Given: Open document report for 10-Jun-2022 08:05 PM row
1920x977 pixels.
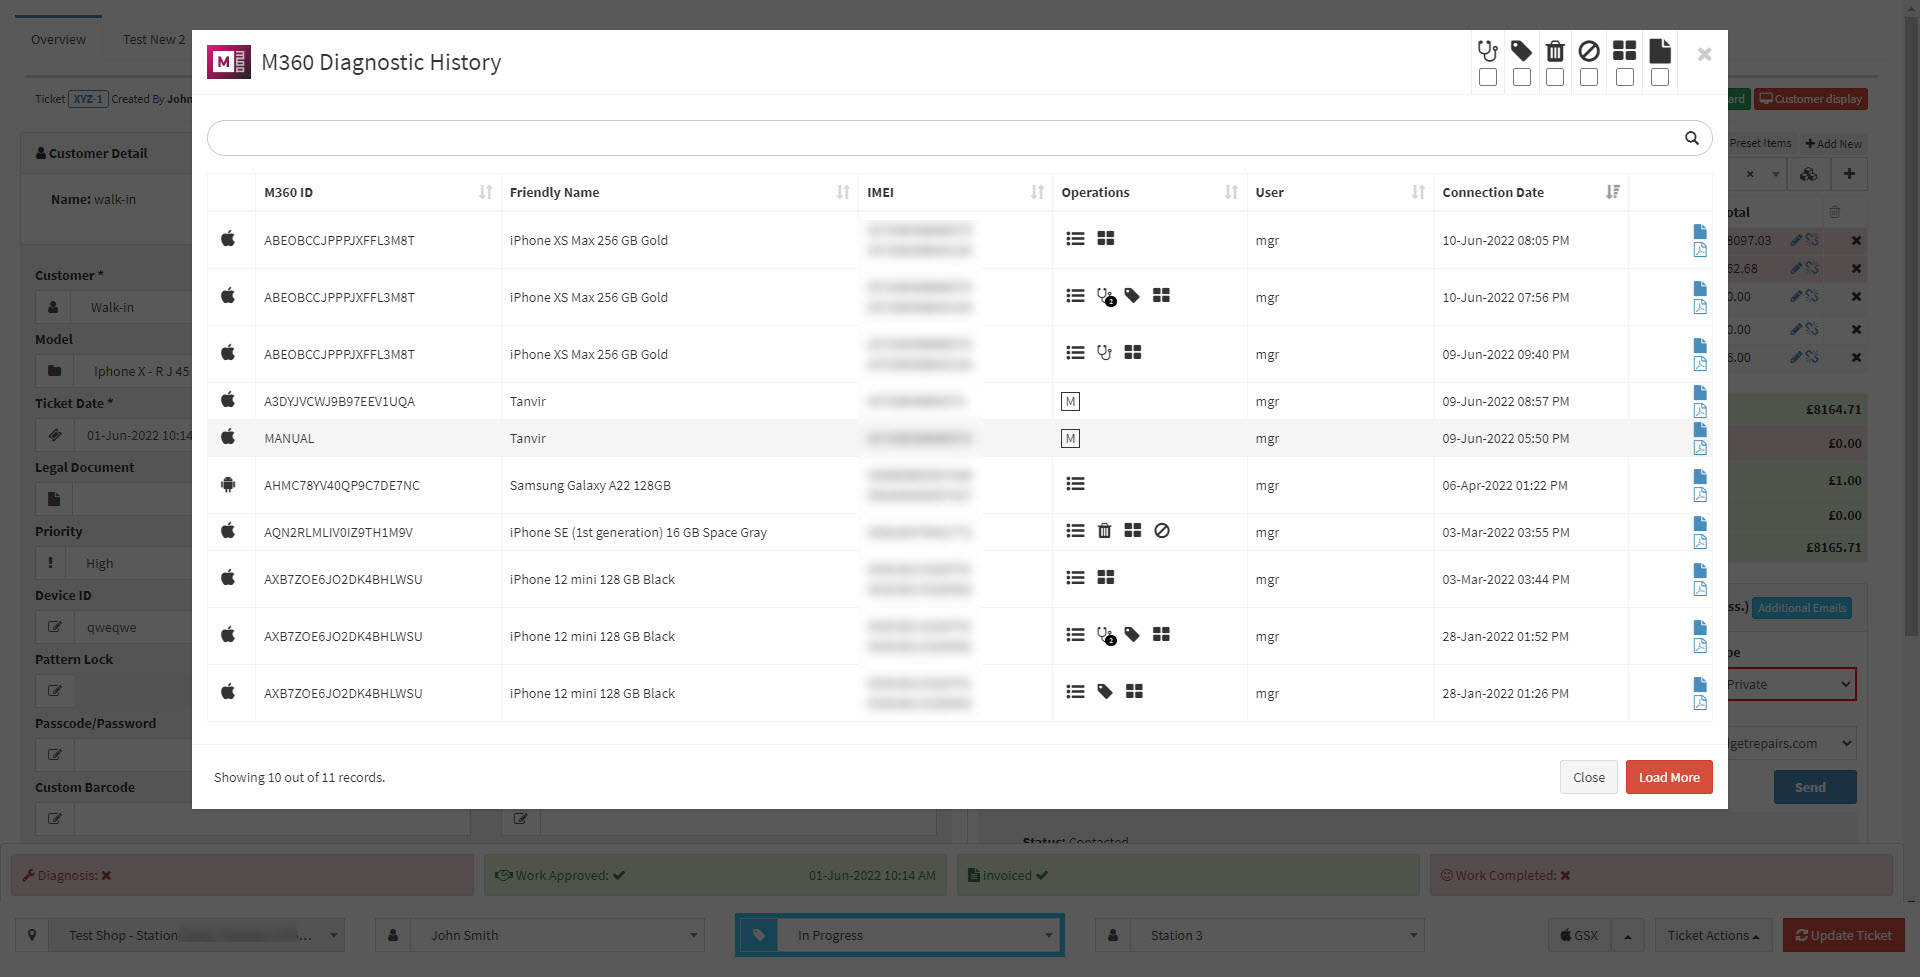Looking at the screenshot, I should click(1700, 231).
